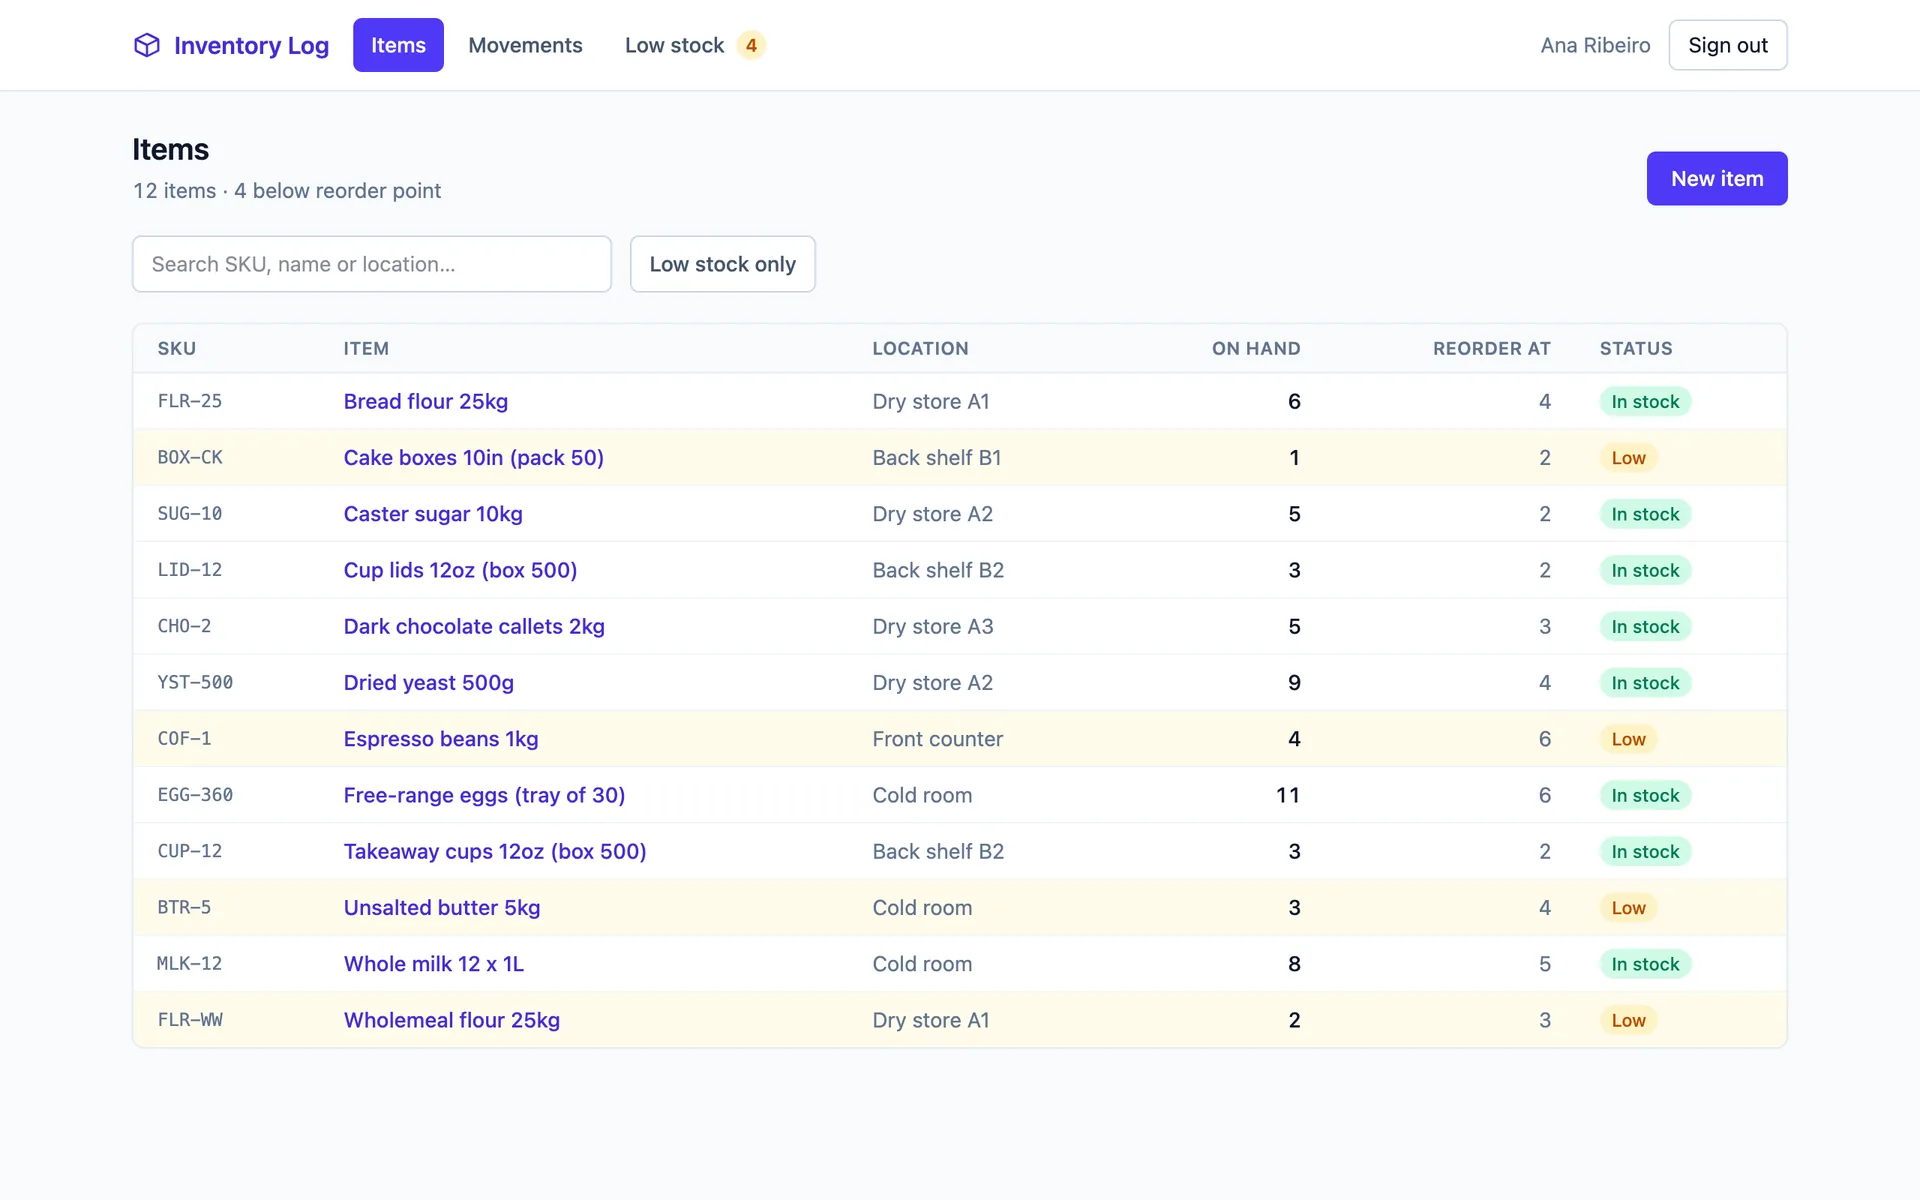Open the Unsalted butter 5kg item

(441, 908)
